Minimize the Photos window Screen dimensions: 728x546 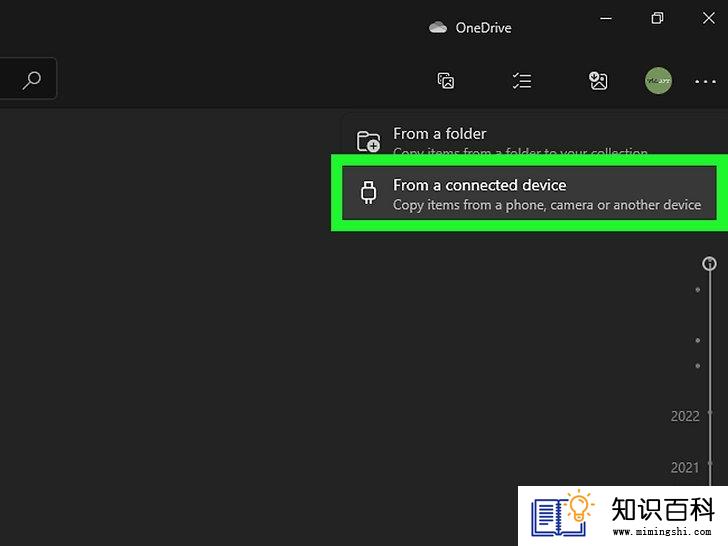coord(606,19)
